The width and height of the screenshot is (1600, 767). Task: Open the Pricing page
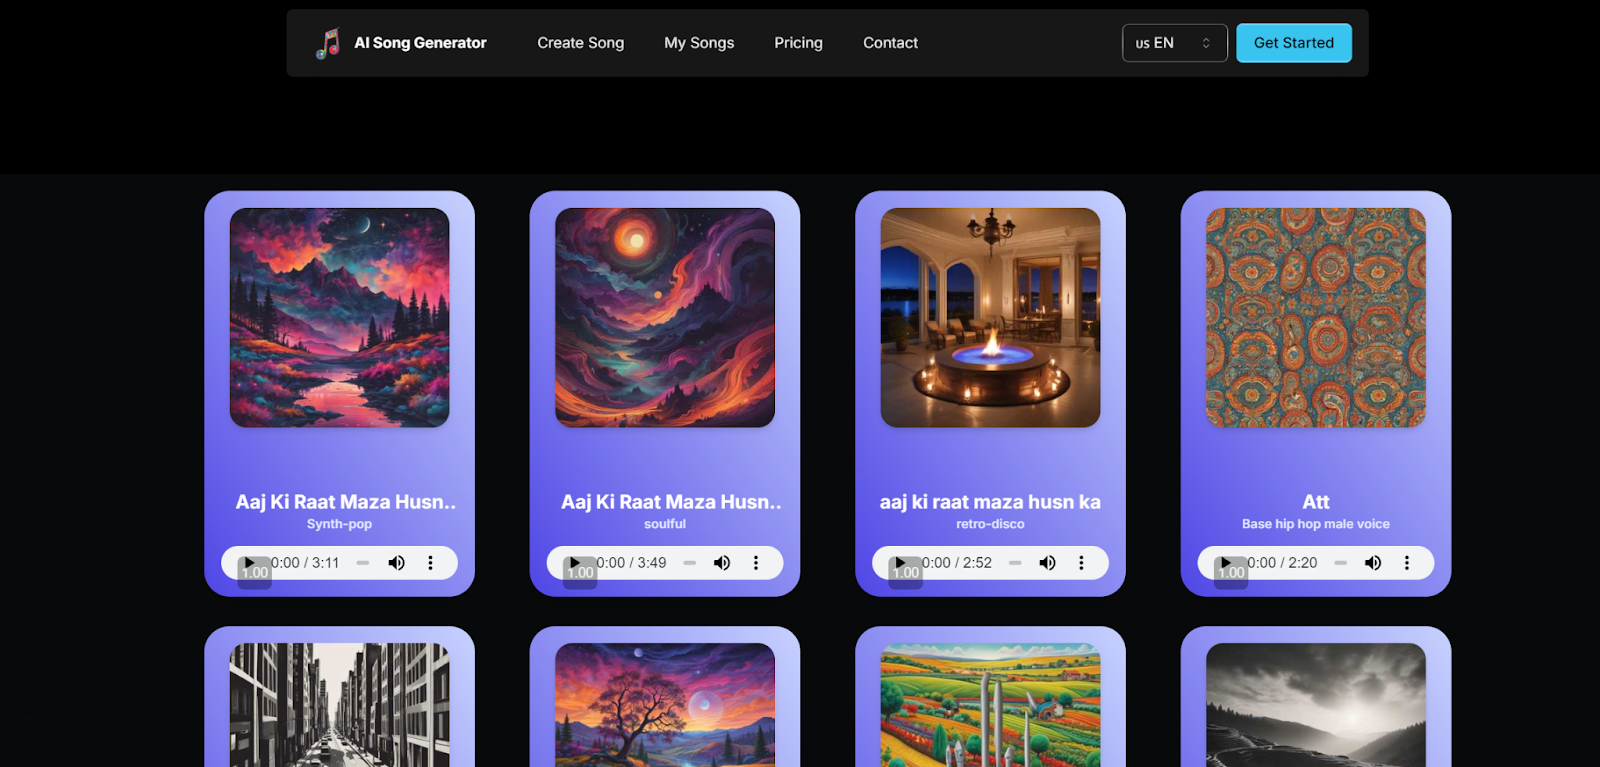pyautogui.click(x=798, y=43)
